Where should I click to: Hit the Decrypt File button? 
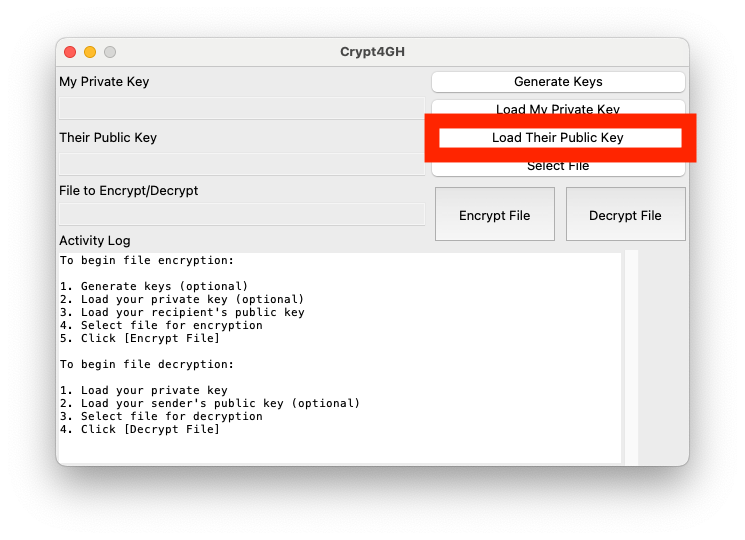tap(625, 215)
